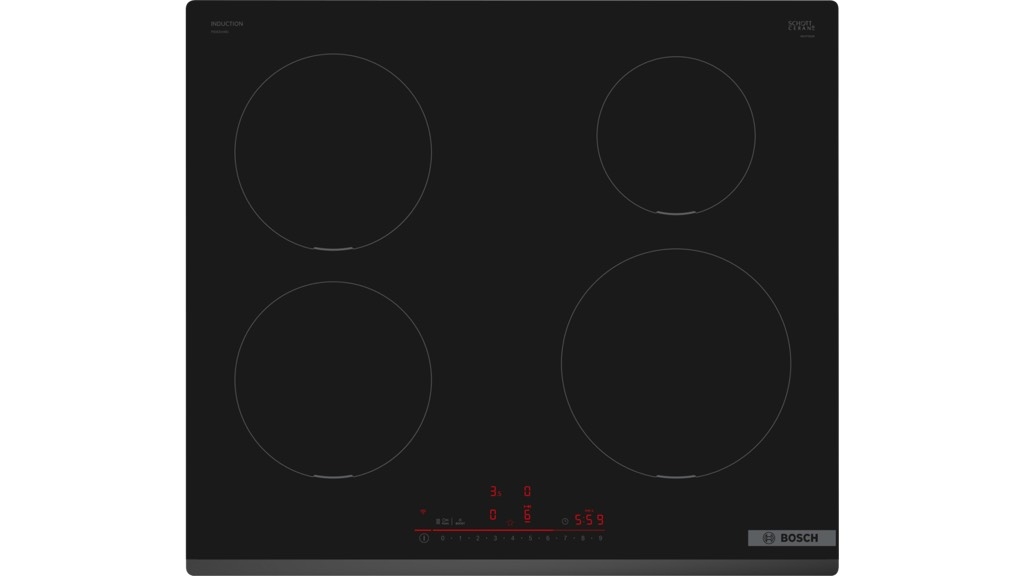The height and width of the screenshot is (576, 1024).
Task: Set power level 7 on the slider
Action: pos(565,539)
